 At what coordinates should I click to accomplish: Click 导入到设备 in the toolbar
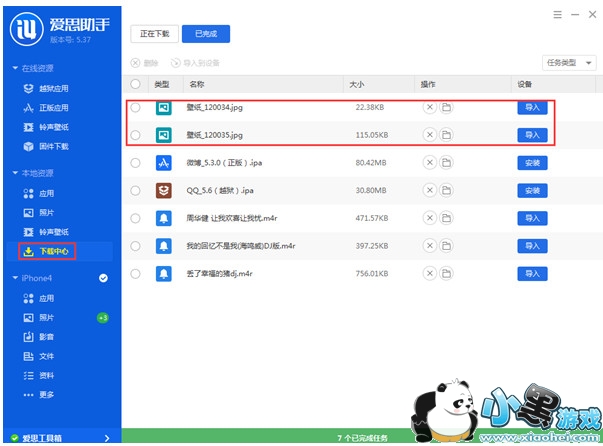(195, 63)
